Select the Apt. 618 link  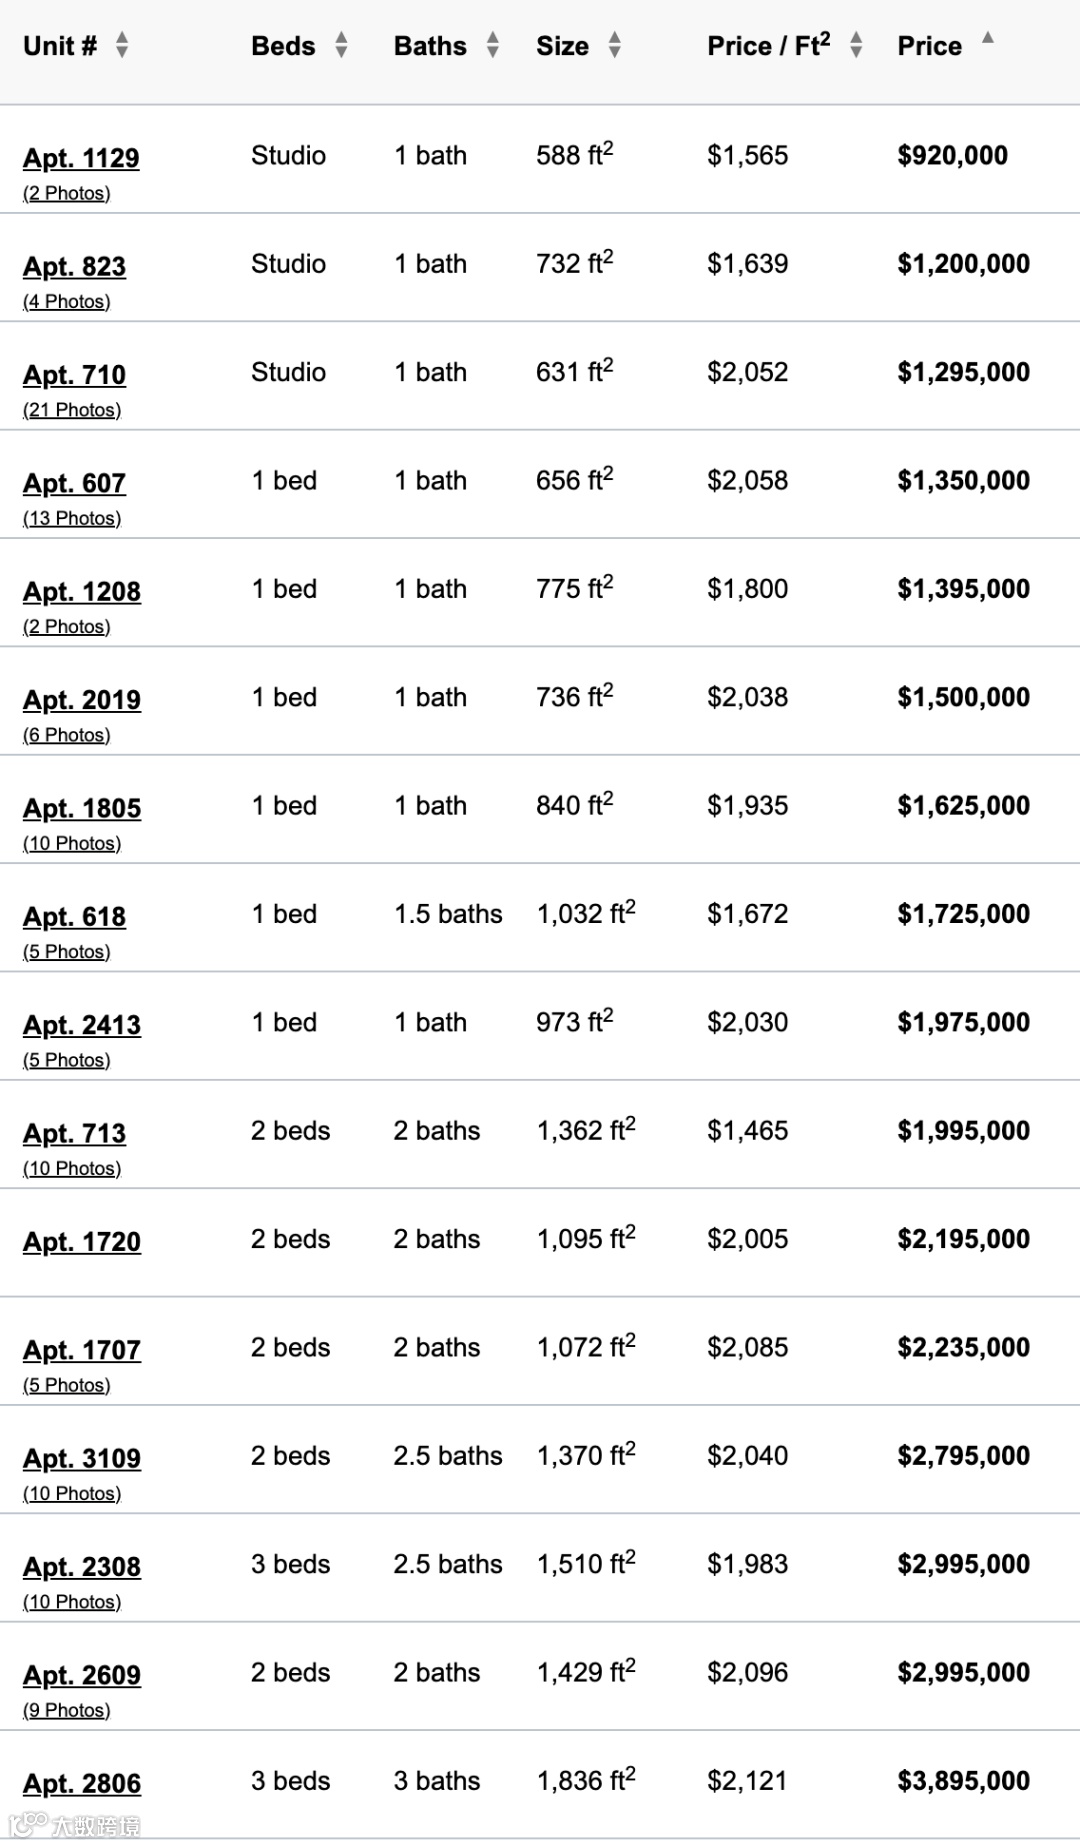coord(74,917)
